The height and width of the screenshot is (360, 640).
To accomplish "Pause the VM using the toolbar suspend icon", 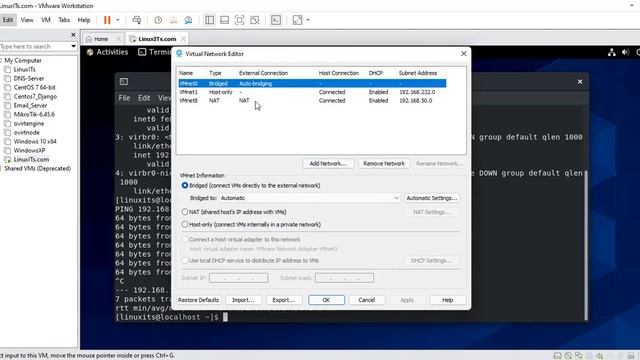I will pyautogui.click(x=107, y=20).
